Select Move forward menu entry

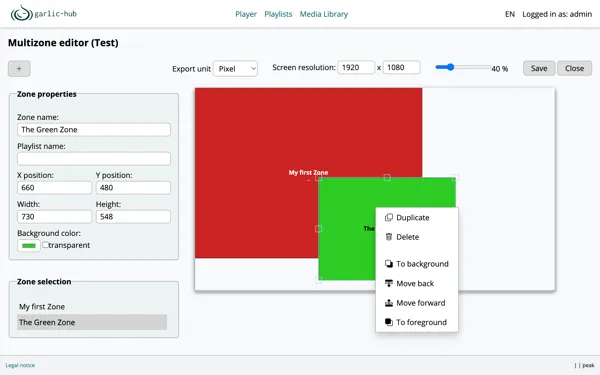tap(417, 303)
